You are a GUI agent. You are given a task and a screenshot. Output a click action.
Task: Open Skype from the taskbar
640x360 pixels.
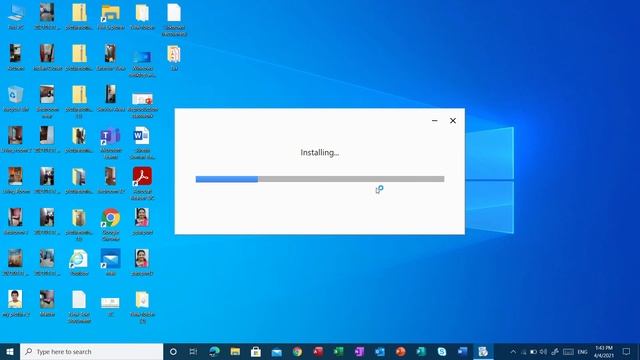442,351
